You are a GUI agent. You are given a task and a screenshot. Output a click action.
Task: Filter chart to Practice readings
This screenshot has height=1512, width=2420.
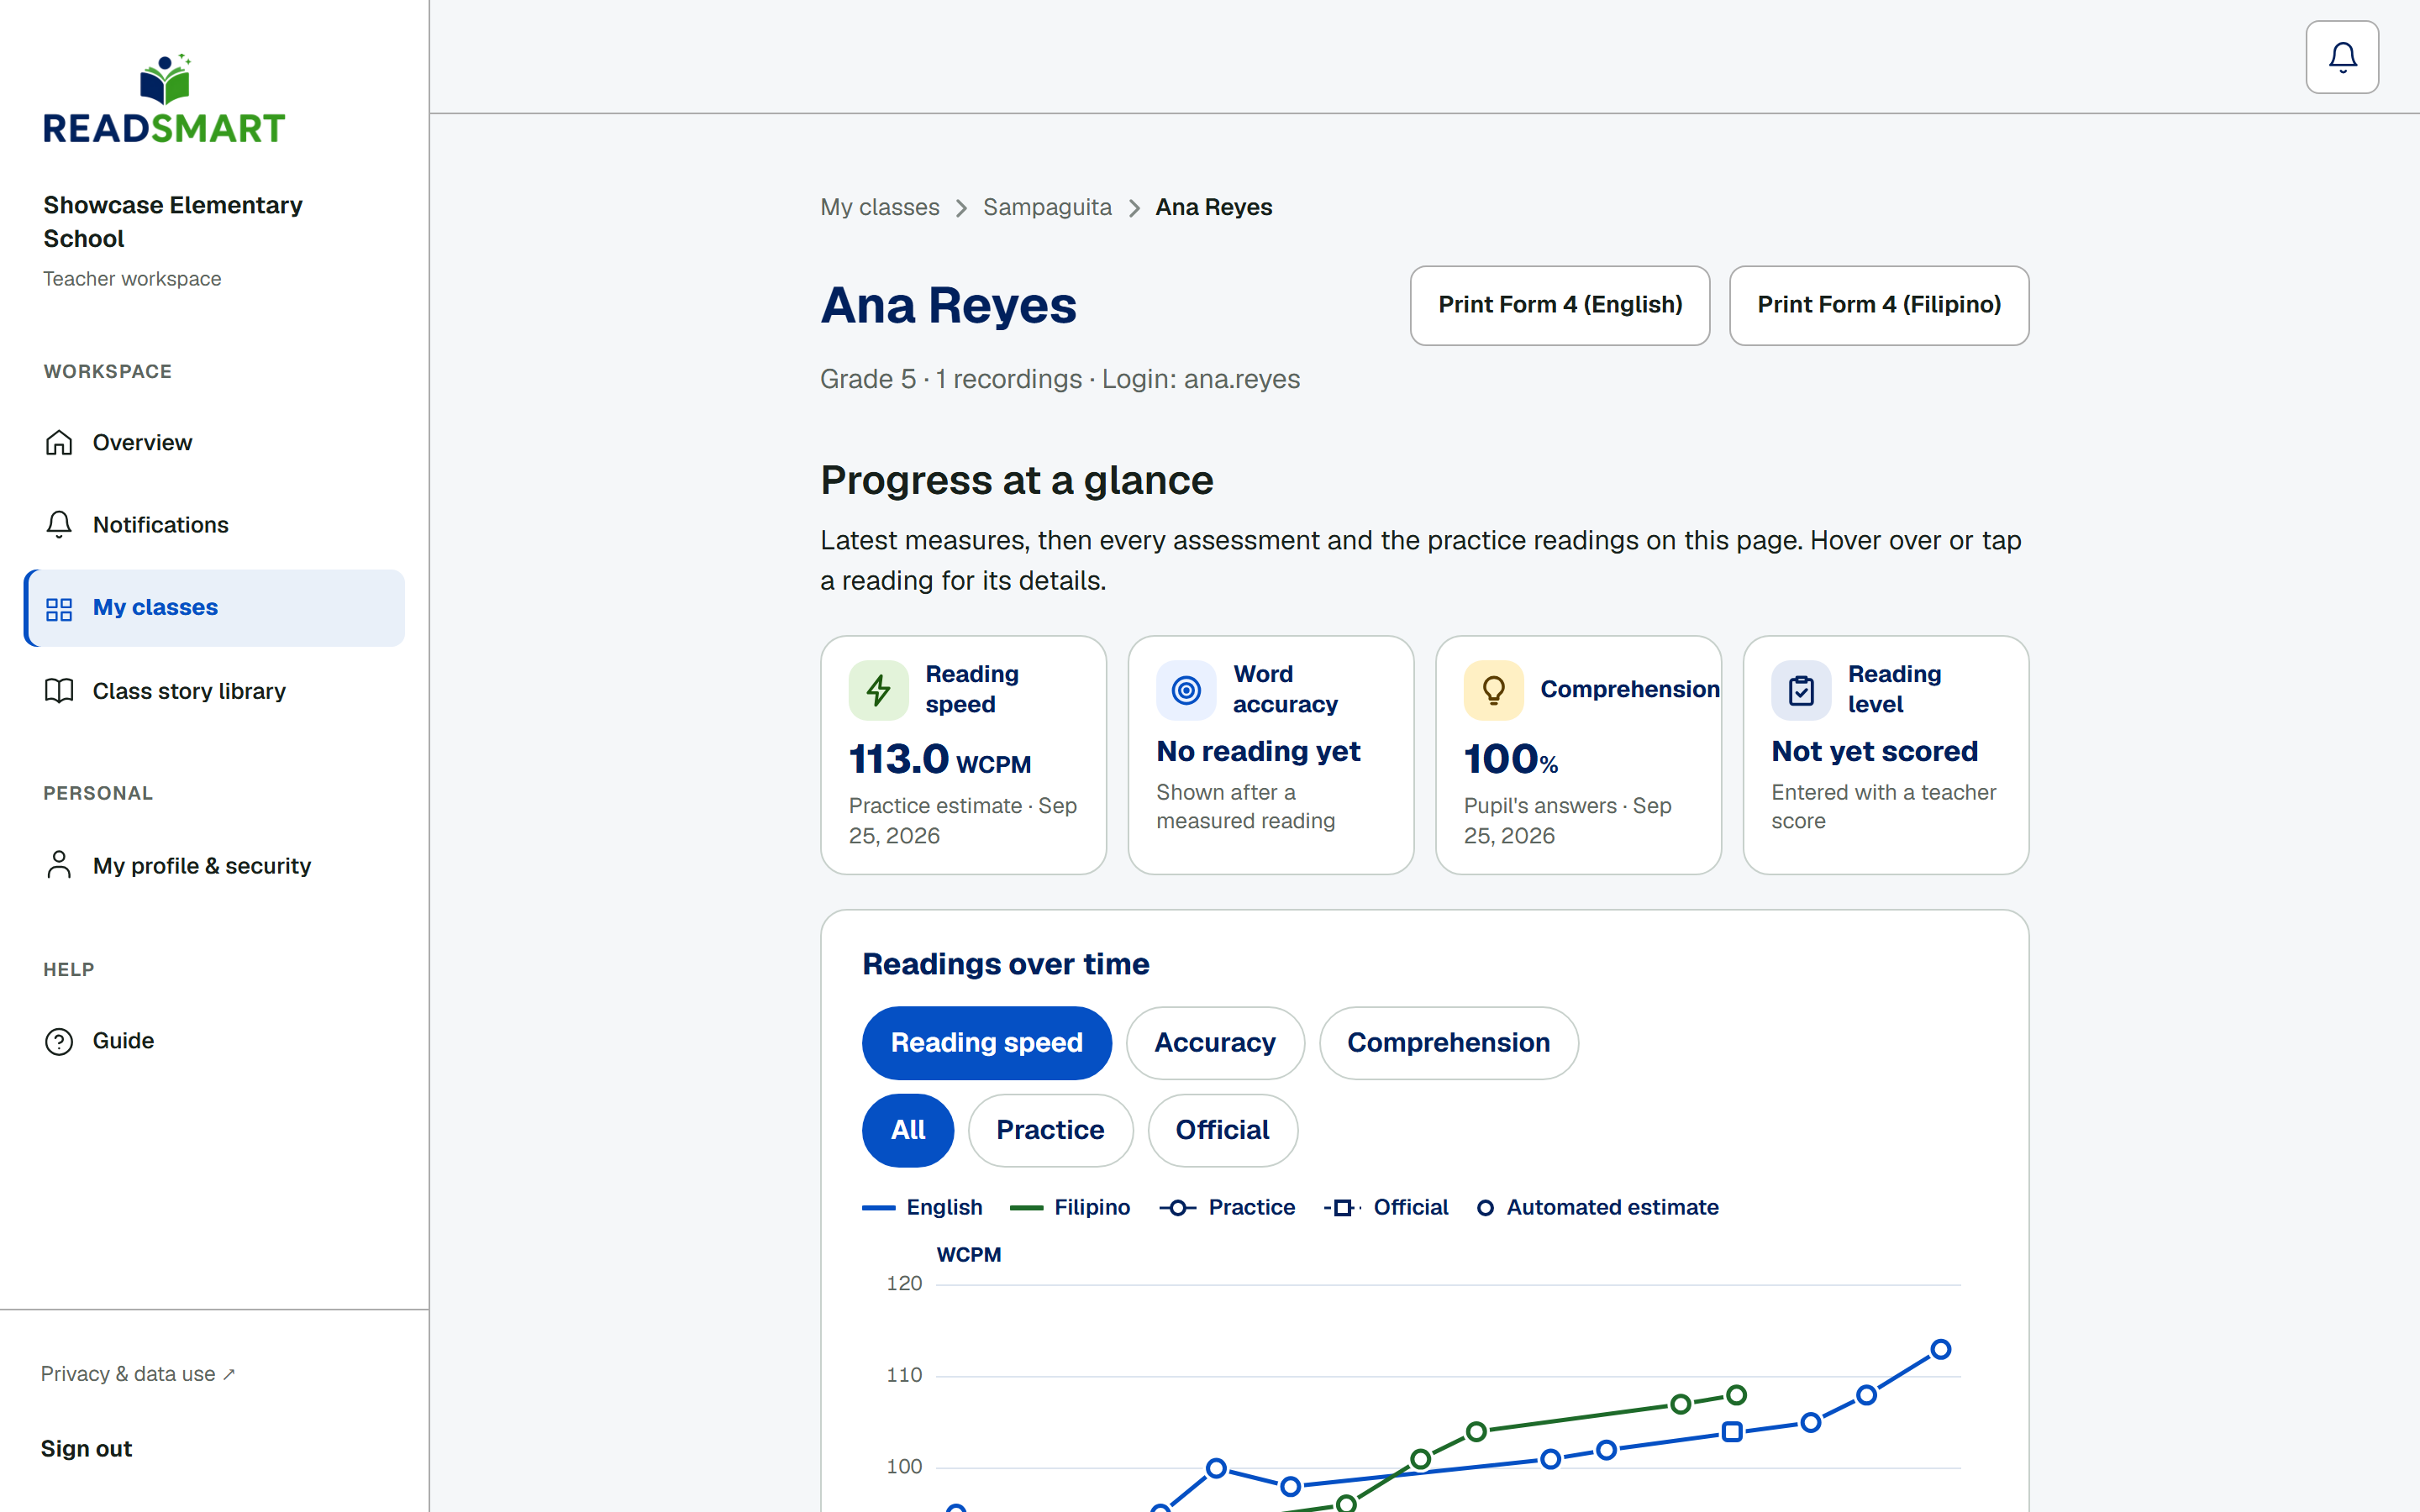click(1050, 1130)
